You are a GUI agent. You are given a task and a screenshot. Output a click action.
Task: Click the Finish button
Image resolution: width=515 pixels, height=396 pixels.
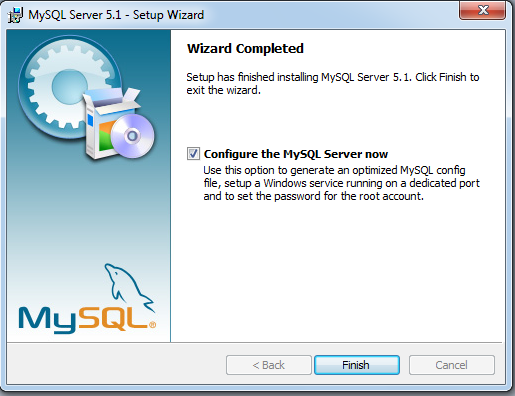click(x=357, y=365)
